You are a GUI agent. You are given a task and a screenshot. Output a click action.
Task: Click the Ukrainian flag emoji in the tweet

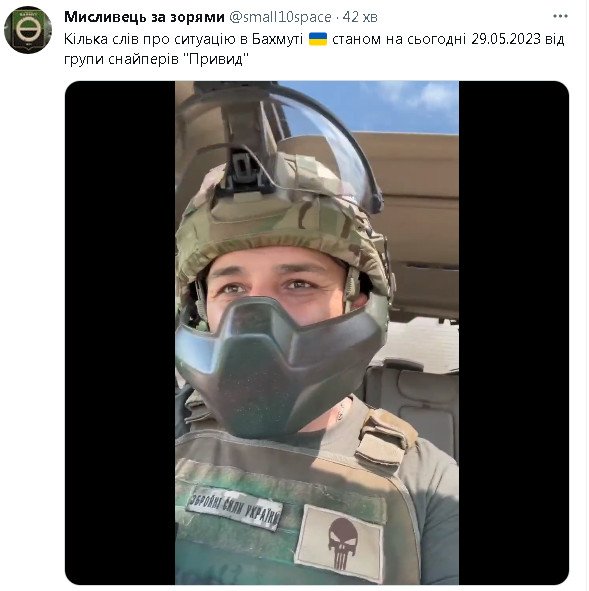tap(318, 39)
